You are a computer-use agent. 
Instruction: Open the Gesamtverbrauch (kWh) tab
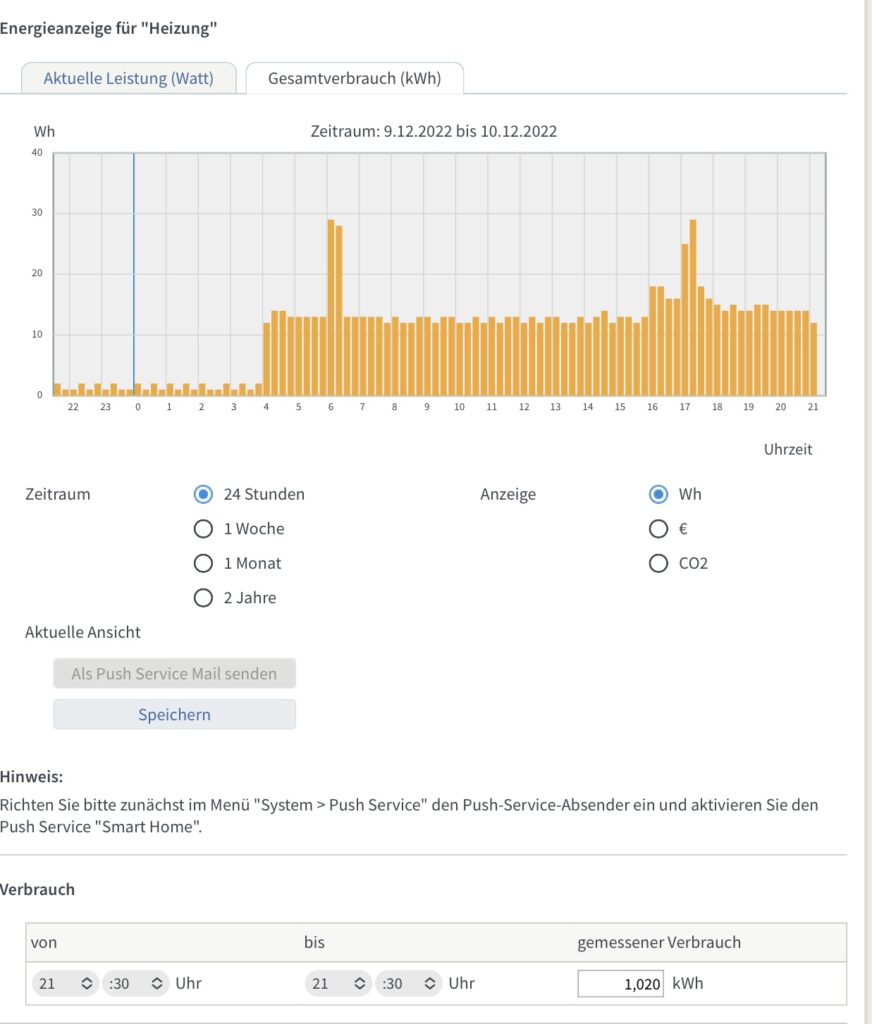355,78
